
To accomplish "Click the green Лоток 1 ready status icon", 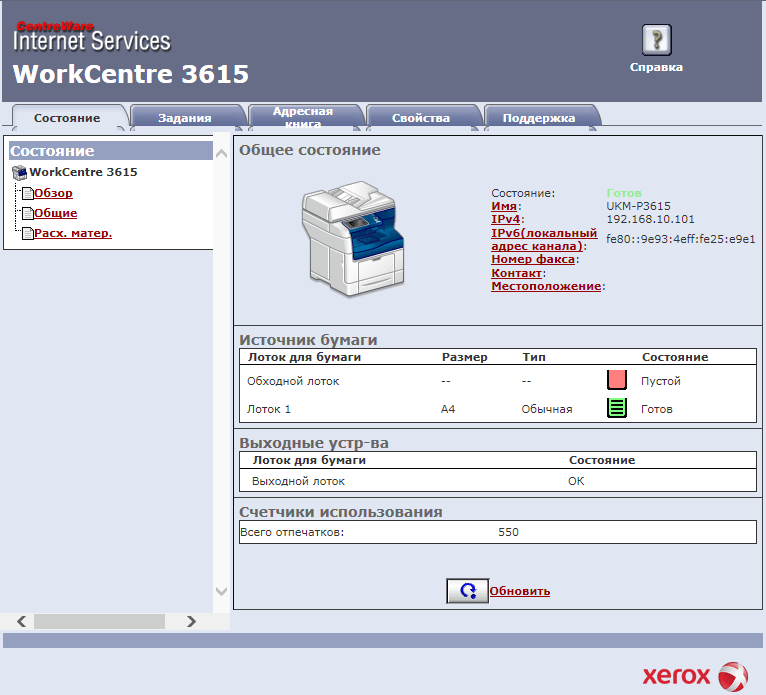I will click(617, 408).
